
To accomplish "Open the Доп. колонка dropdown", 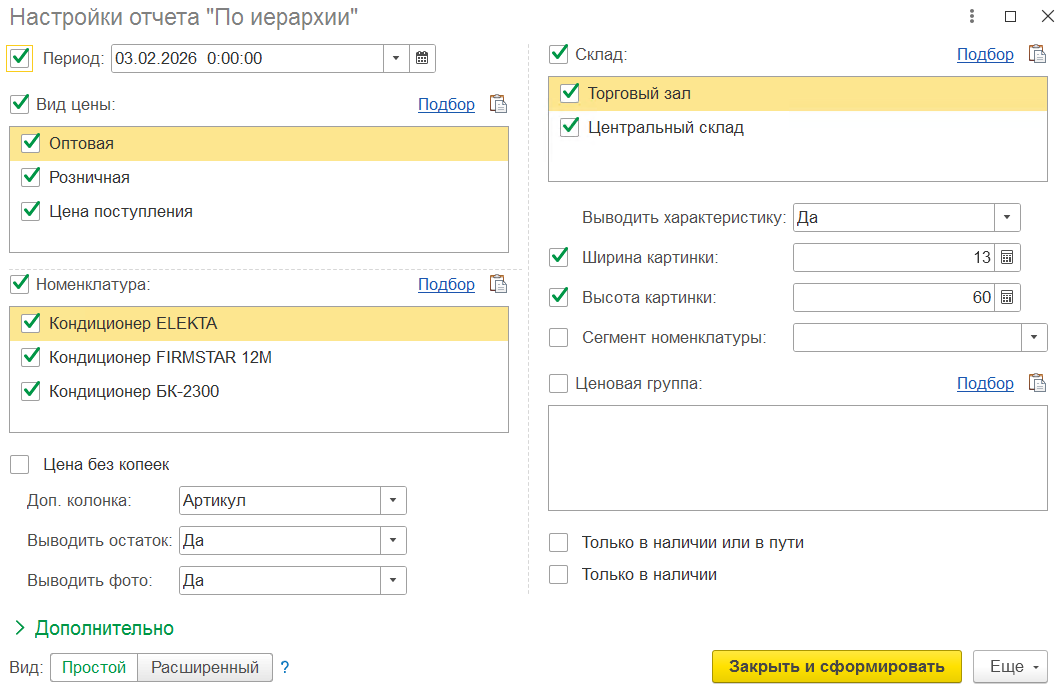I will click(393, 500).
